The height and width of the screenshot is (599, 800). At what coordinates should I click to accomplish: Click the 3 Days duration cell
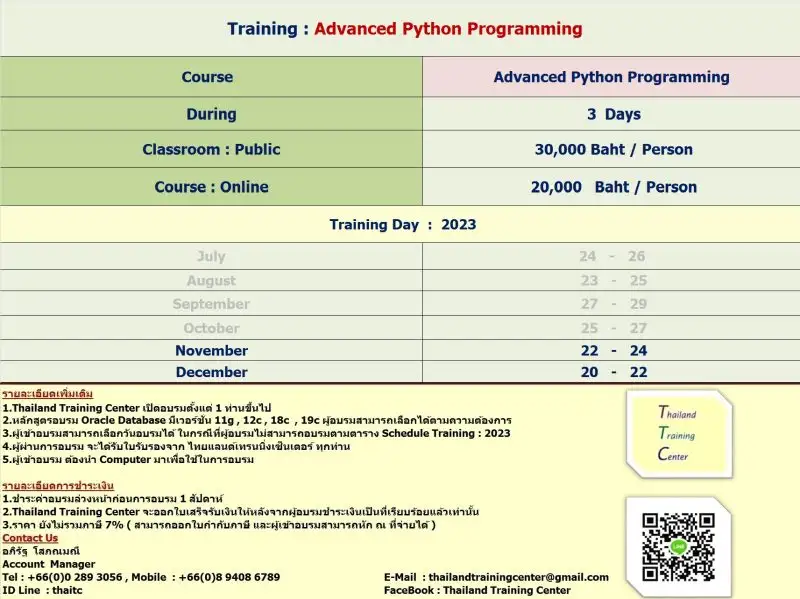coord(613,114)
